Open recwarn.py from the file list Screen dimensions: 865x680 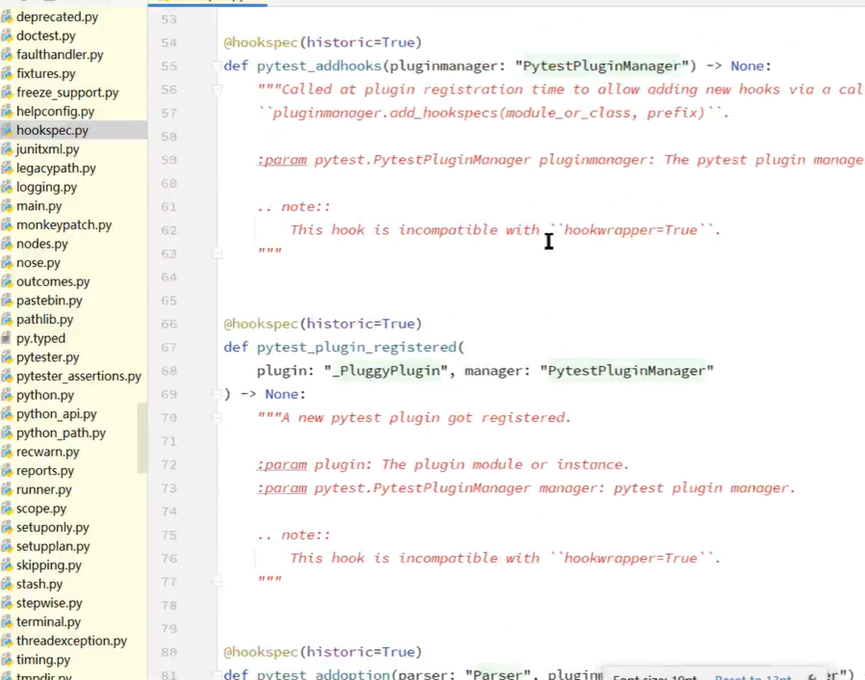point(47,452)
